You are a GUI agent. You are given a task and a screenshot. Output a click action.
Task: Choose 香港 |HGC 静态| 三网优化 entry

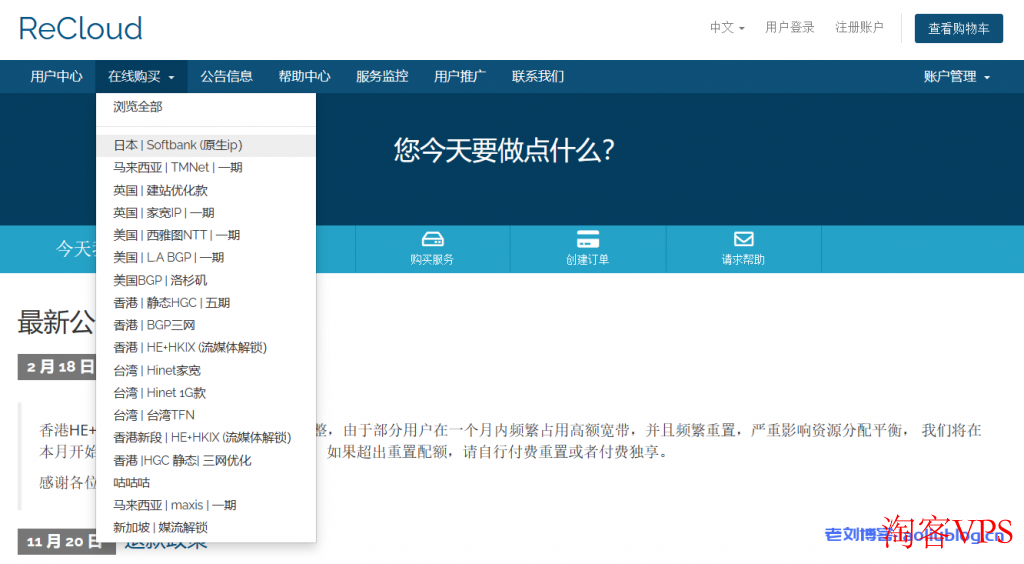[206, 461]
